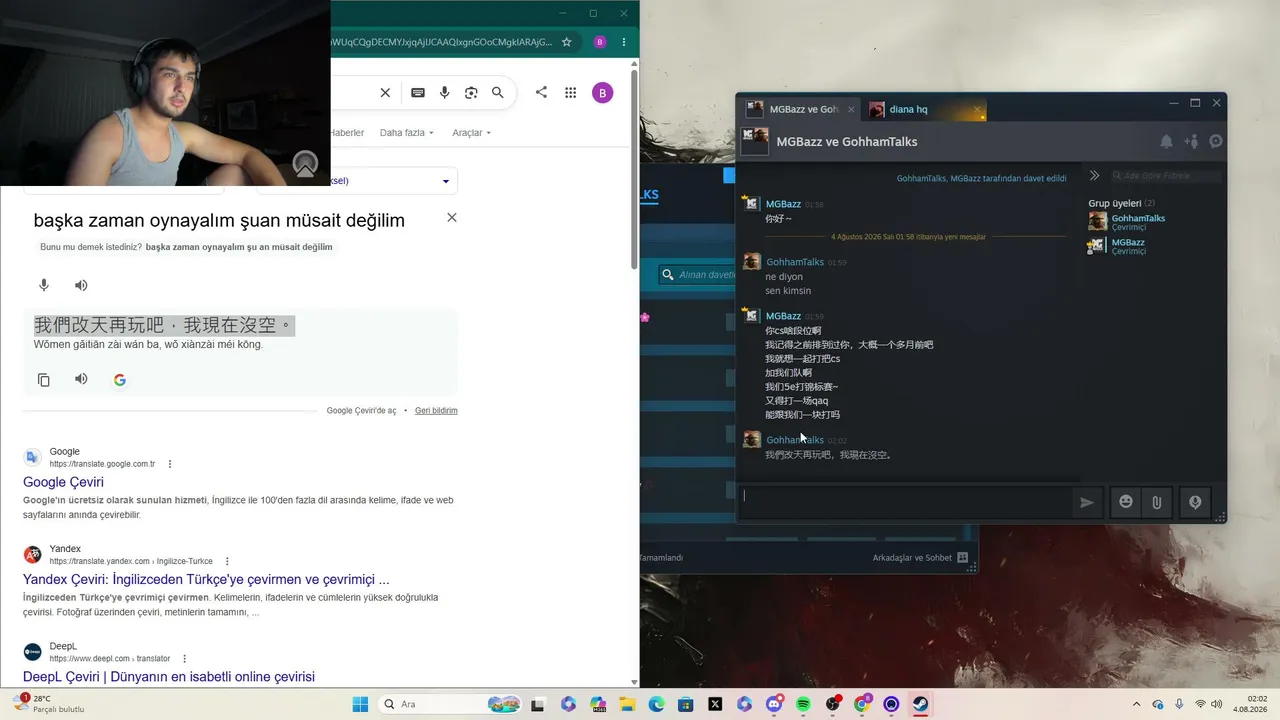Copy the Chinese translation
Screen dimensions: 1280x720
(44, 380)
